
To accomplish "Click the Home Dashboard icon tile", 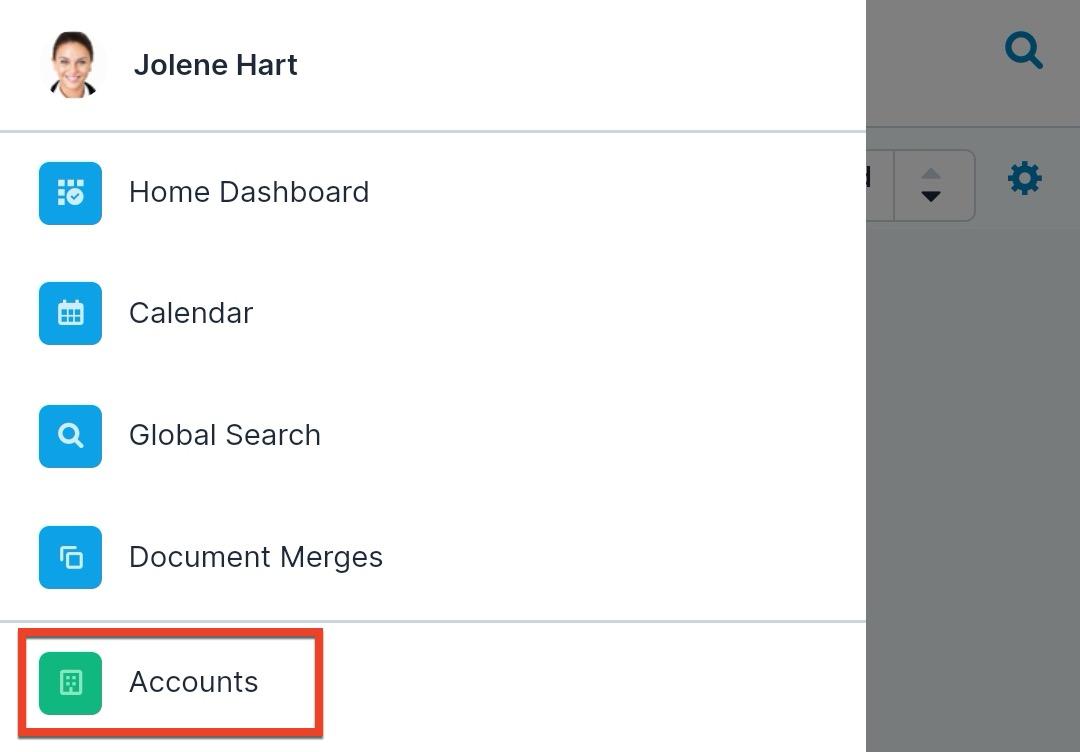I will (70, 192).
